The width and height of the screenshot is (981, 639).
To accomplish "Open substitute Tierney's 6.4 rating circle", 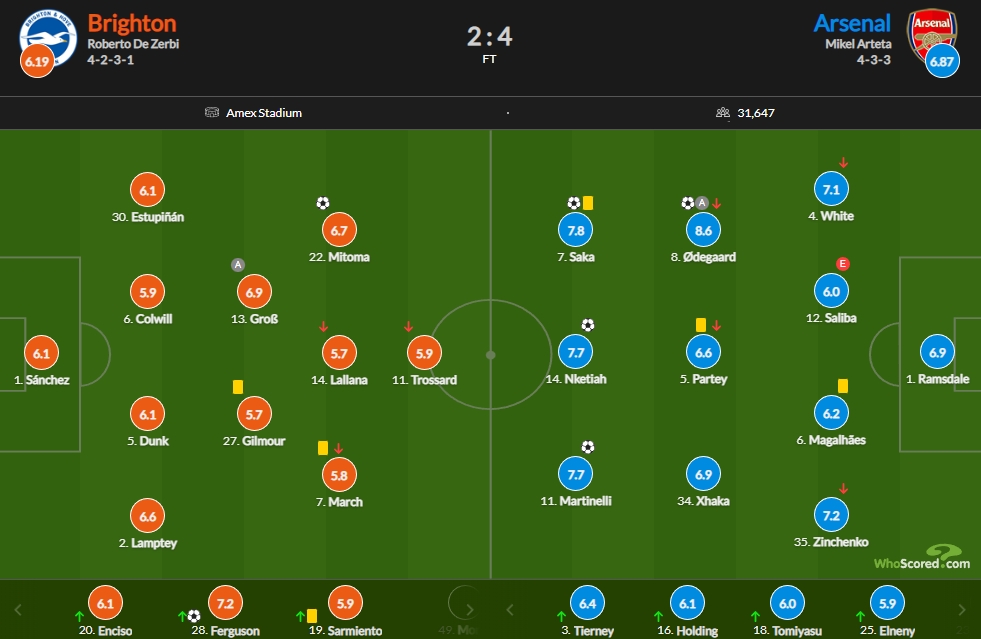I will (x=587, y=603).
